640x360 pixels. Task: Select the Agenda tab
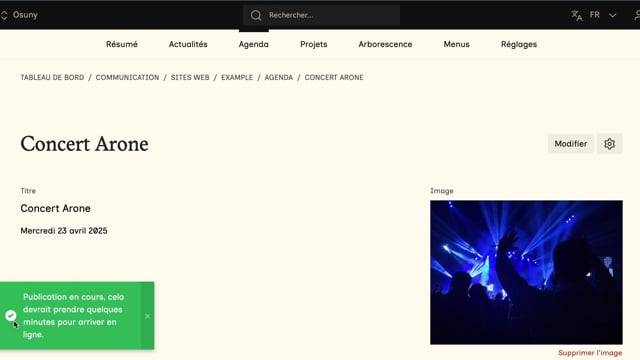(253, 44)
